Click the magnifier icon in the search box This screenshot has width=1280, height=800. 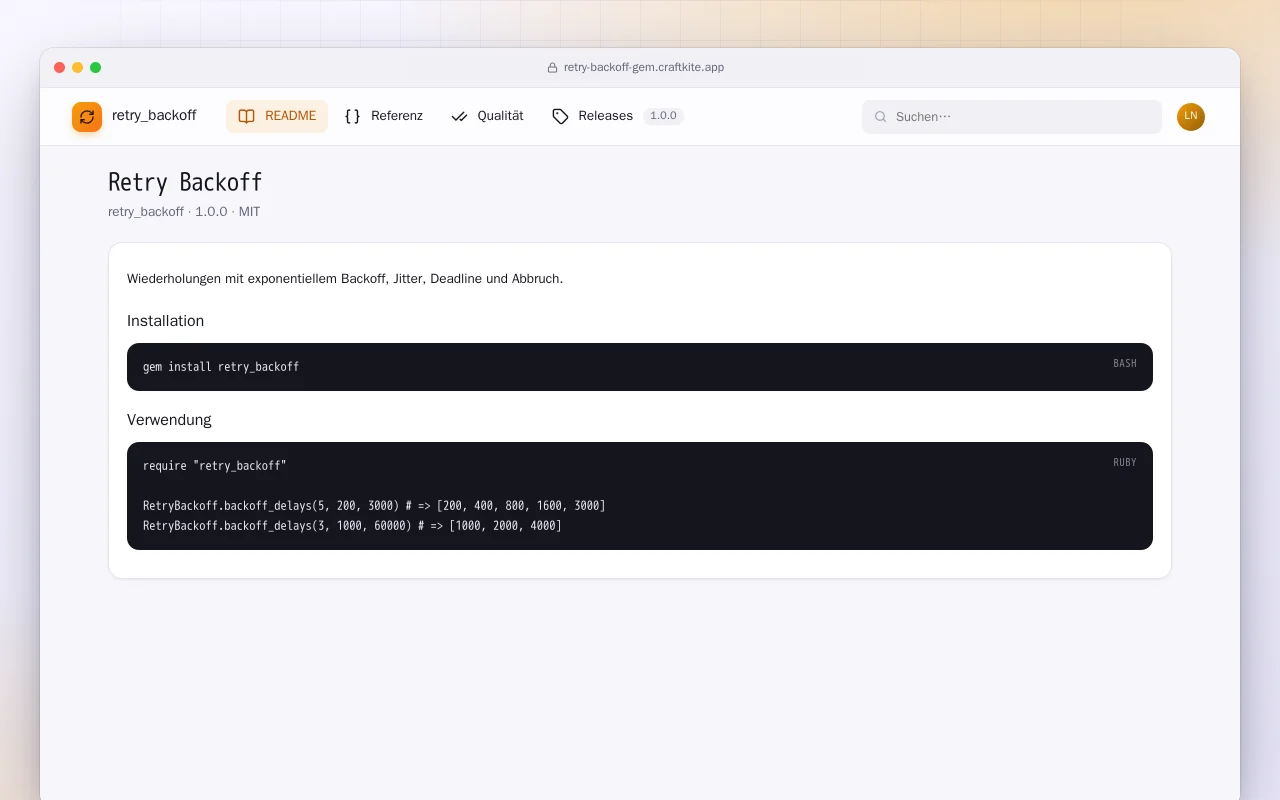tap(881, 117)
